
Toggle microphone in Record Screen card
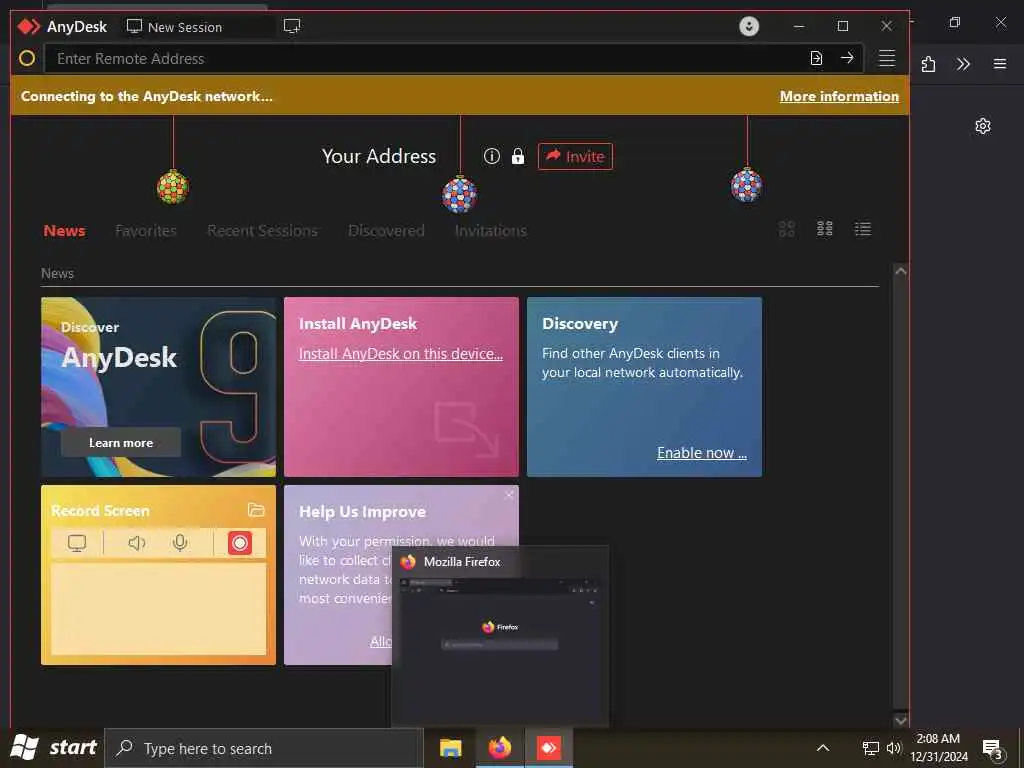click(180, 543)
